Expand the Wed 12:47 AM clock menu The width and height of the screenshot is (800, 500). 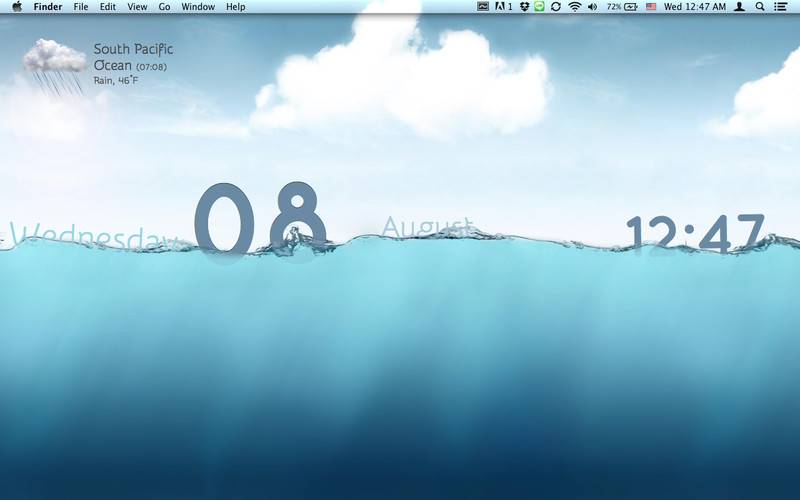(694, 7)
